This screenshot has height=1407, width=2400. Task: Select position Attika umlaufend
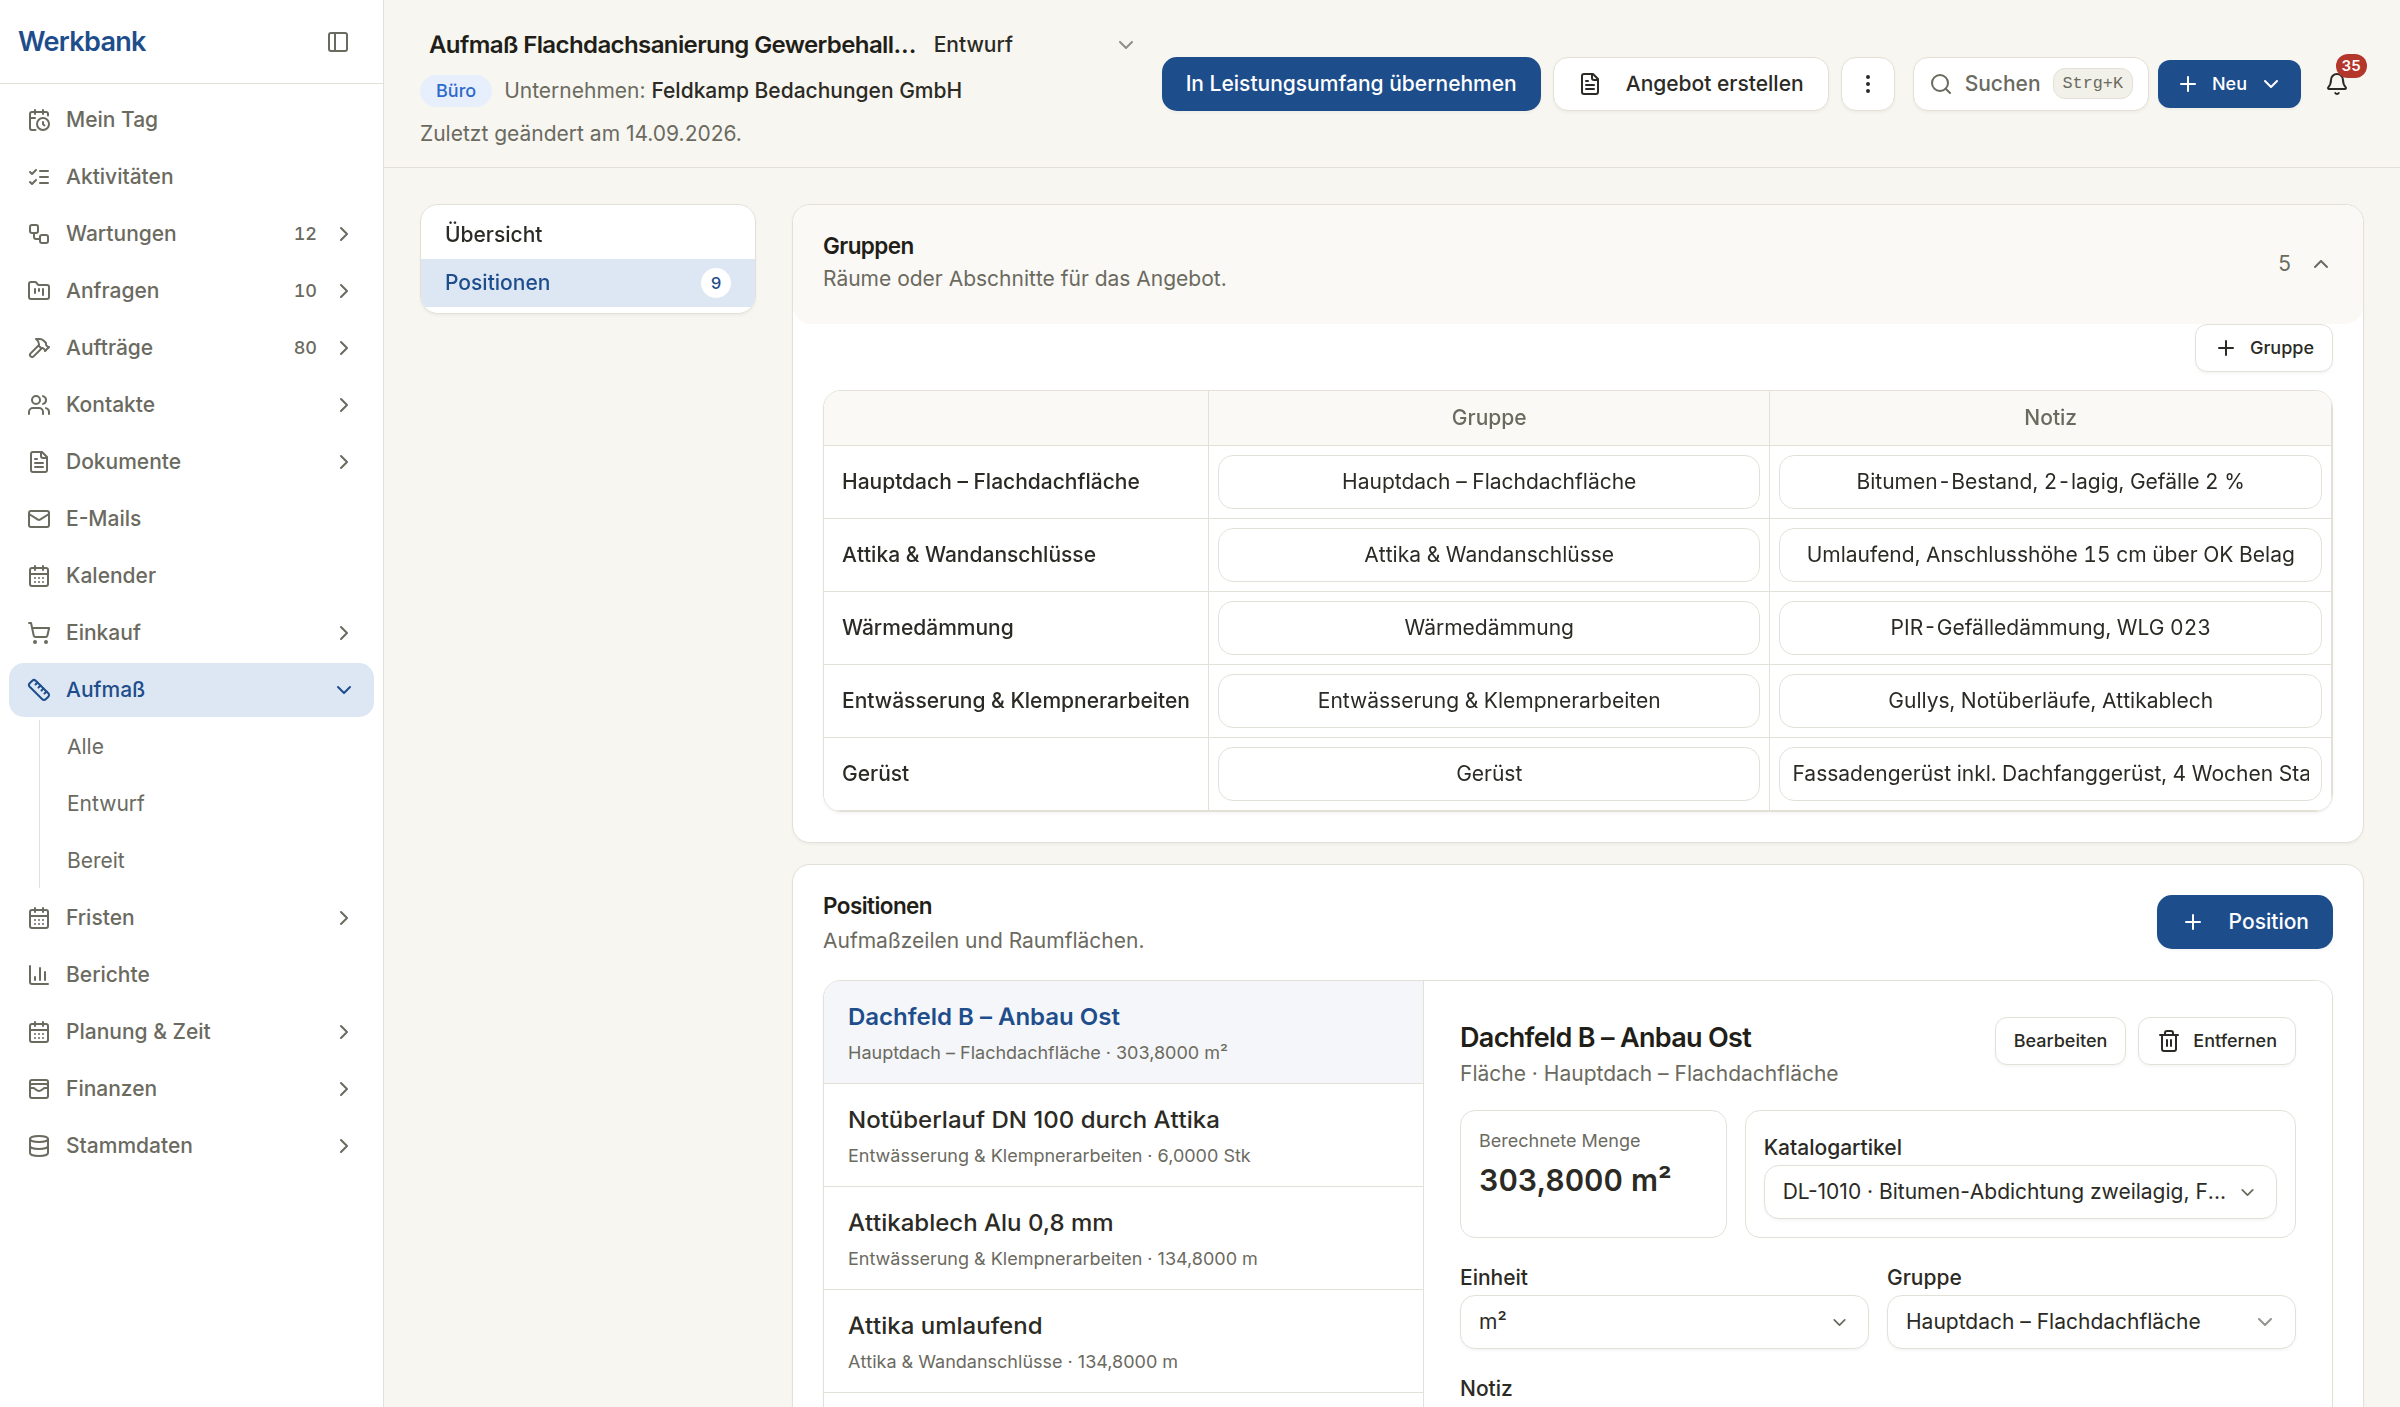(x=1123, y=1342)
